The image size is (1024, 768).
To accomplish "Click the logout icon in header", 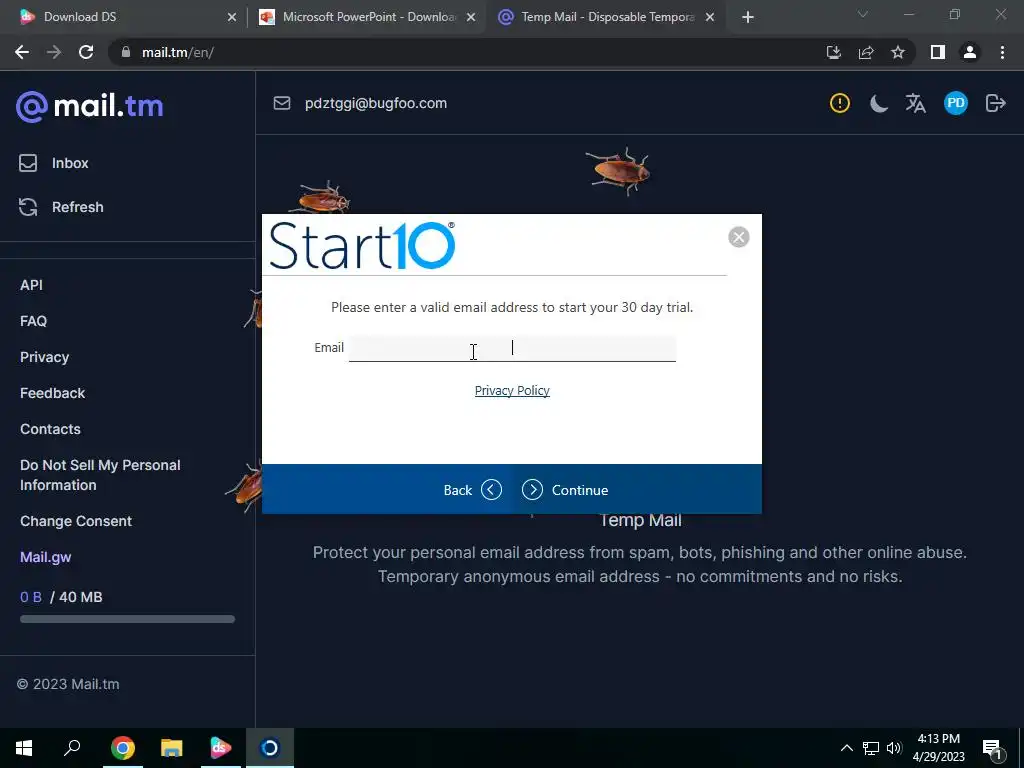I will click(x=995, y=103).
